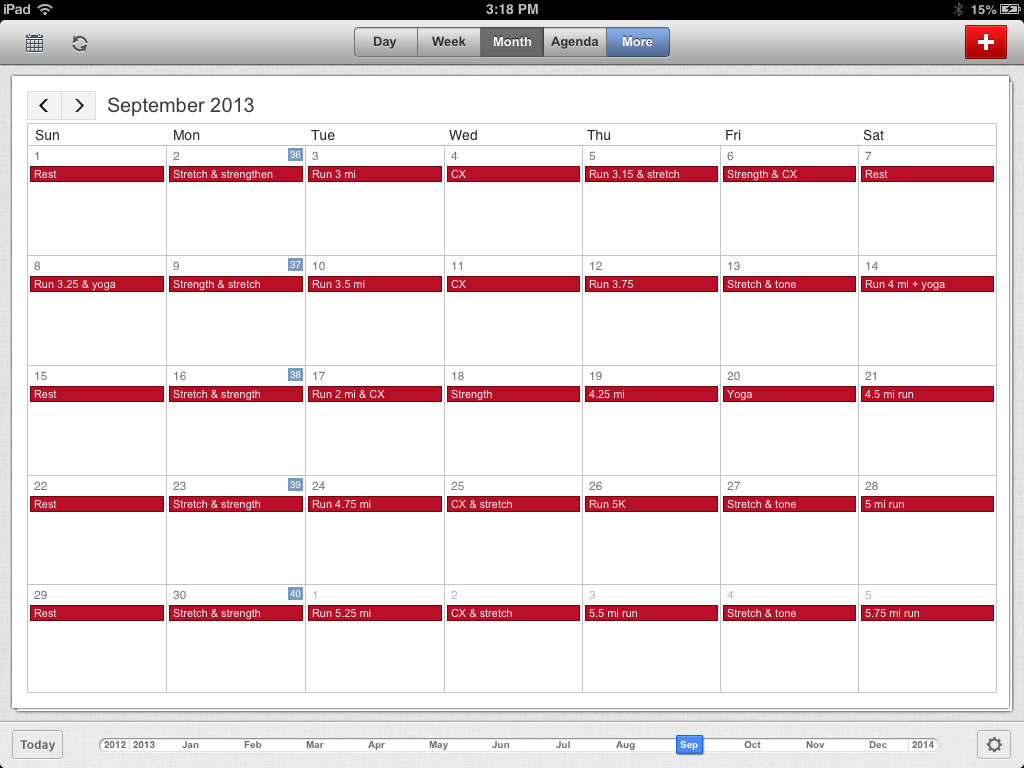The width and height of the screenshot is (1024, 768).
Task: Select week number 36 badge
Action: coord(295,155)
